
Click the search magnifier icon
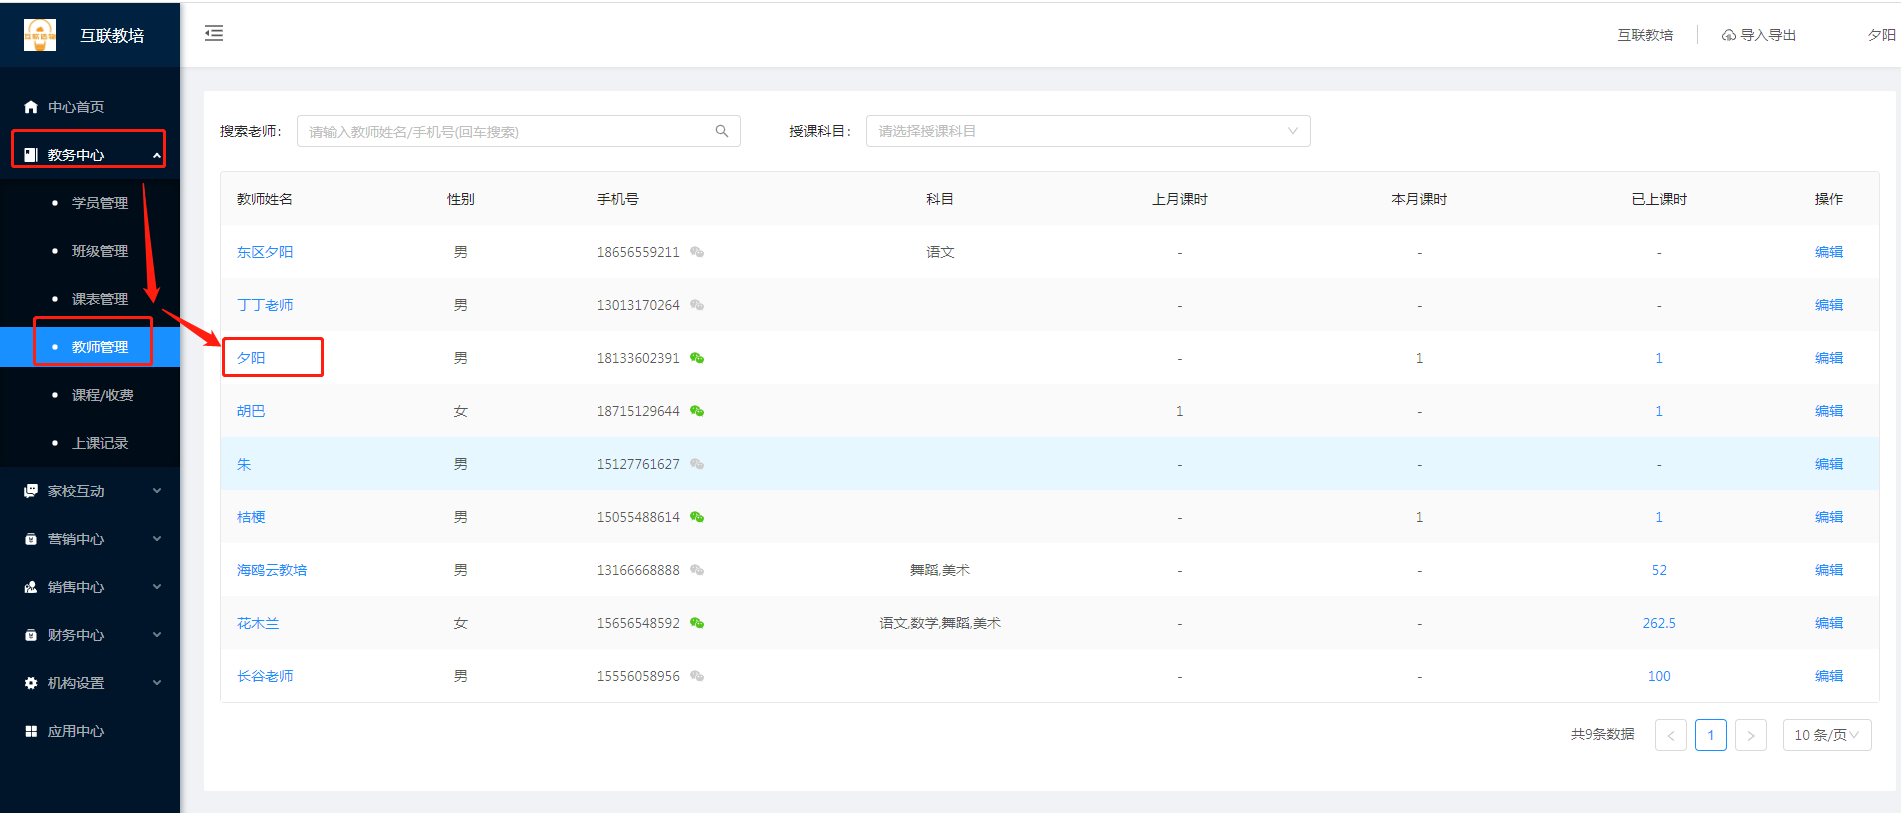point(722,131)
